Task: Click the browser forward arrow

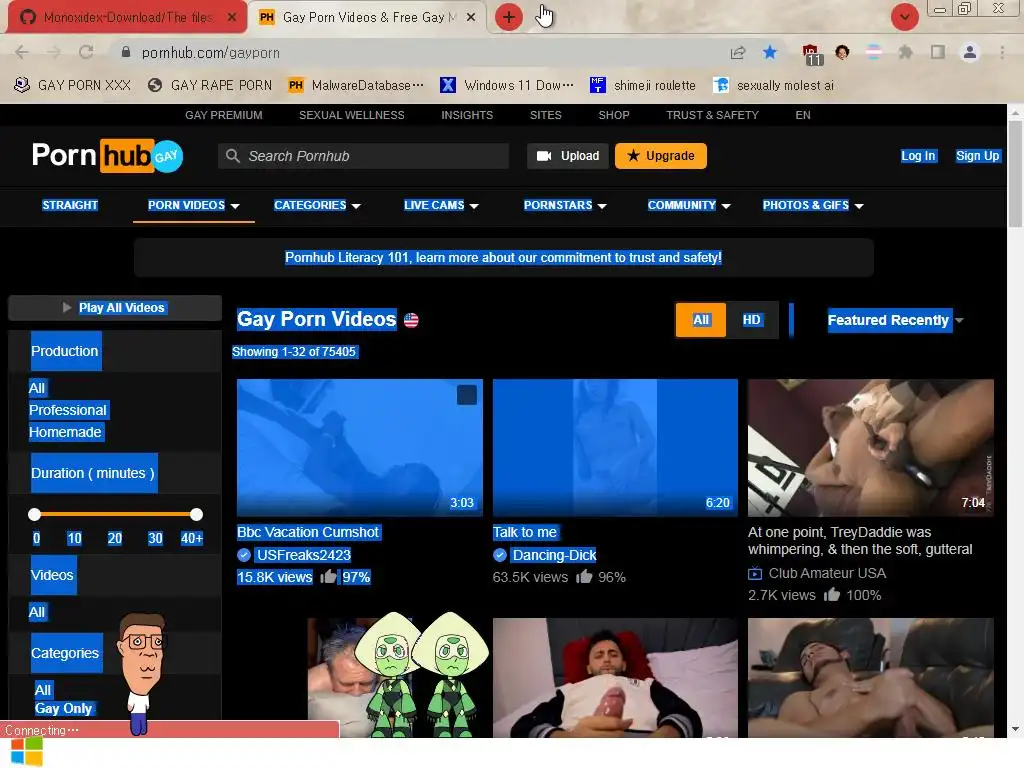Action: (54, 52)
